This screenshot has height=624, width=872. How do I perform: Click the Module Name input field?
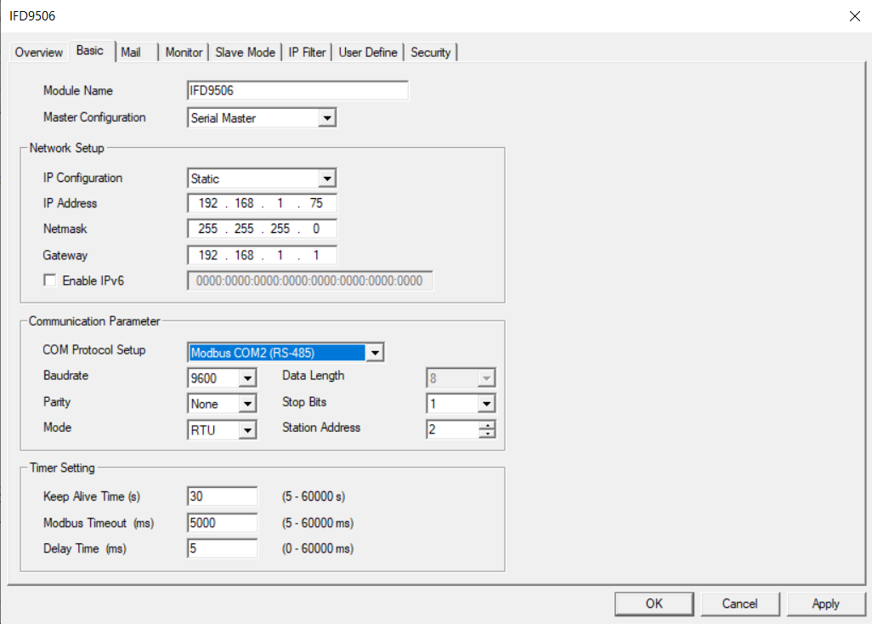click(x=298, y=91)
